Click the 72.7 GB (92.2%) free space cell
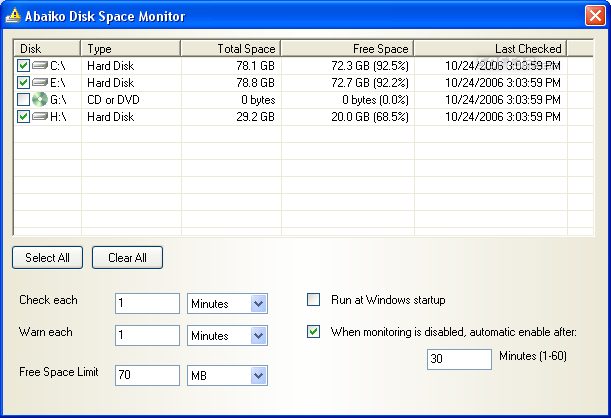Viewport: 611px width, 418px height. tap(370, 83)
